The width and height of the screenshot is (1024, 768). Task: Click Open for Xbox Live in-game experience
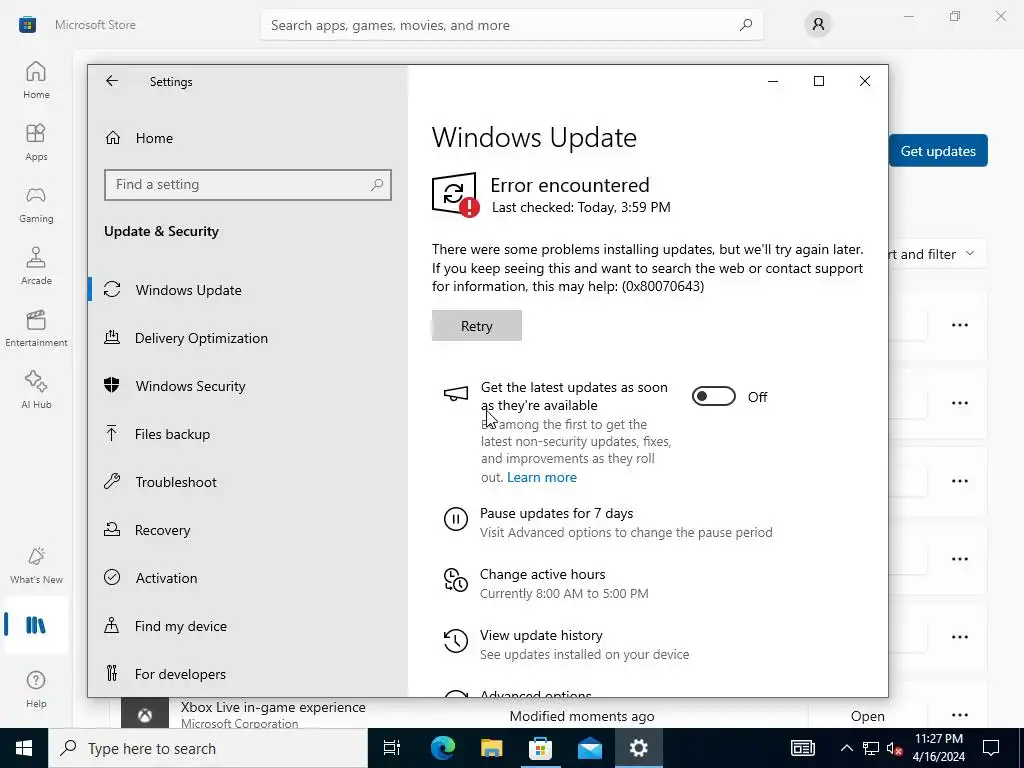(x=867, y=716)
